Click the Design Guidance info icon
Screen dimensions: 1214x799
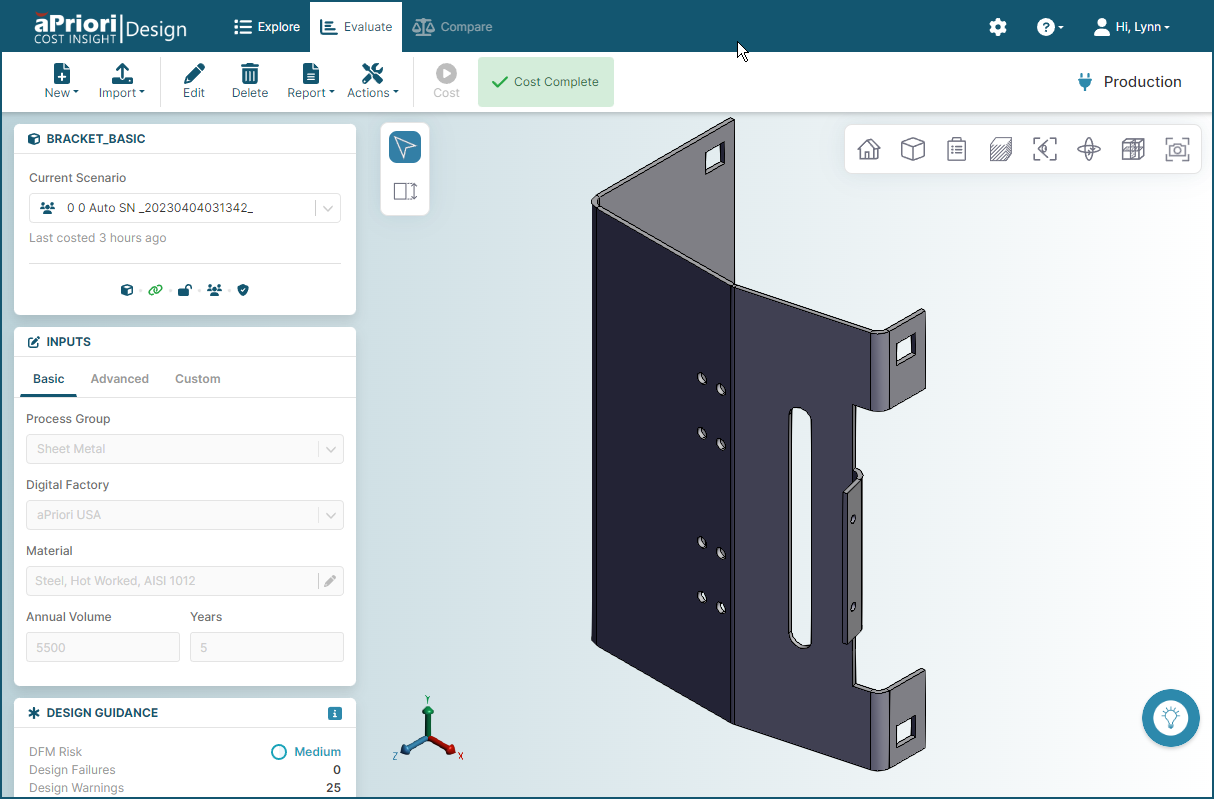[335, 713]
